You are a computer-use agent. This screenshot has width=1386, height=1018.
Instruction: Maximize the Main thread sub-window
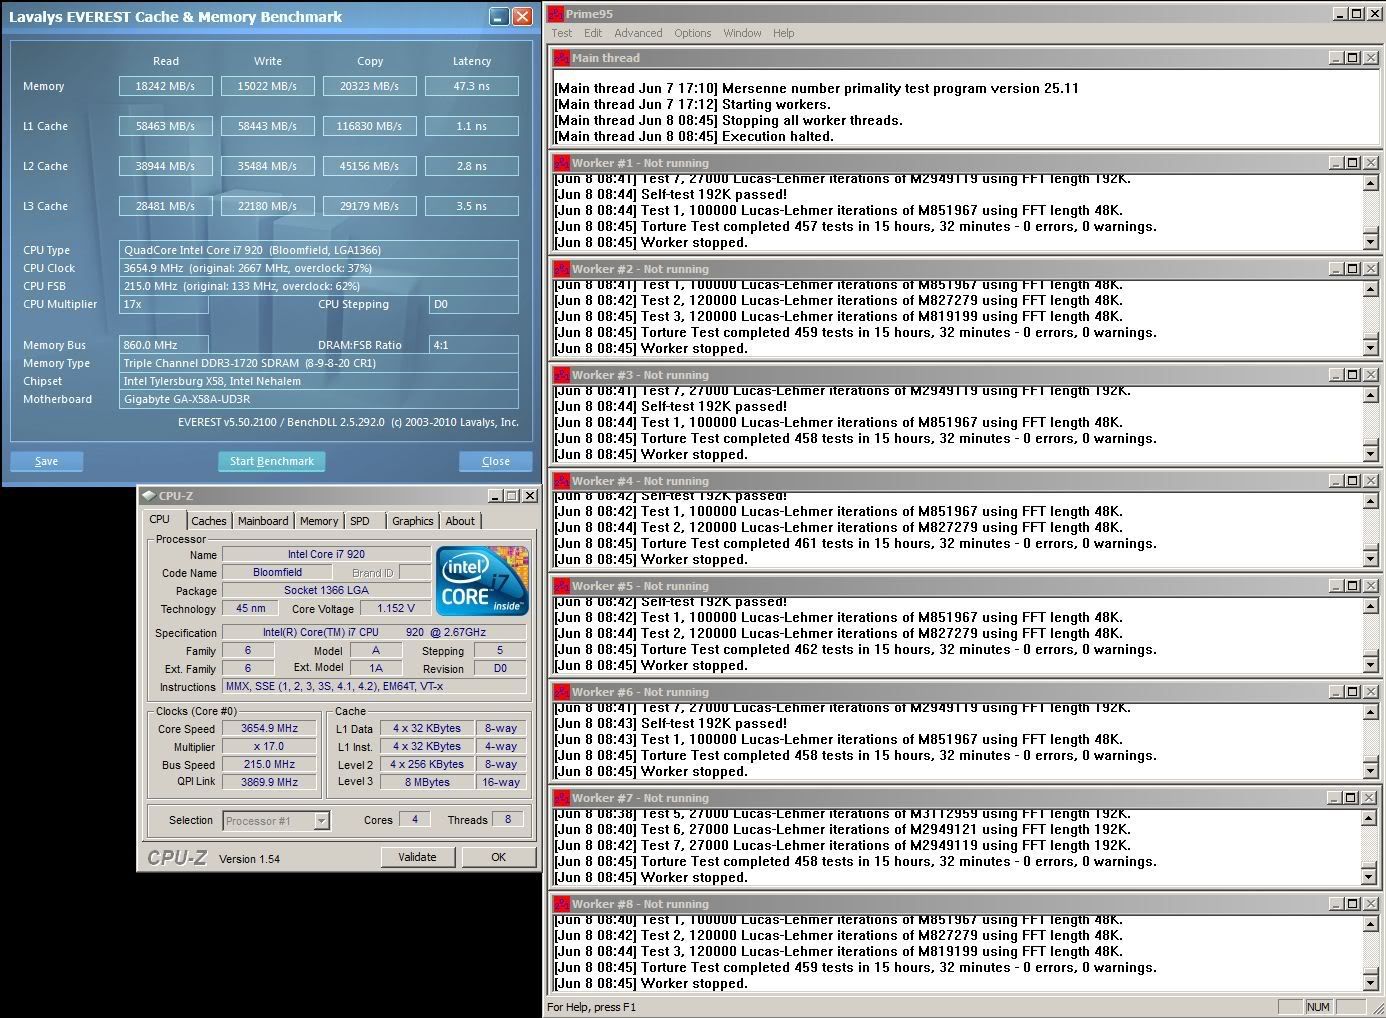pyautogui.click(x=1352, y=58)
